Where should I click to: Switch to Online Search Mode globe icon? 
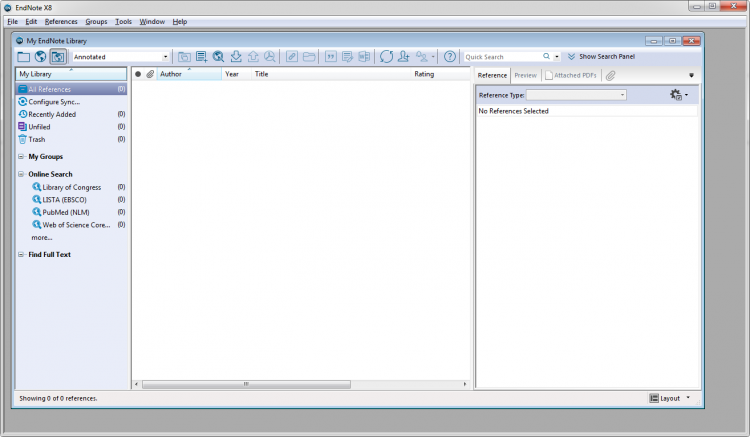pyautogui.click(x=41, y=57)
